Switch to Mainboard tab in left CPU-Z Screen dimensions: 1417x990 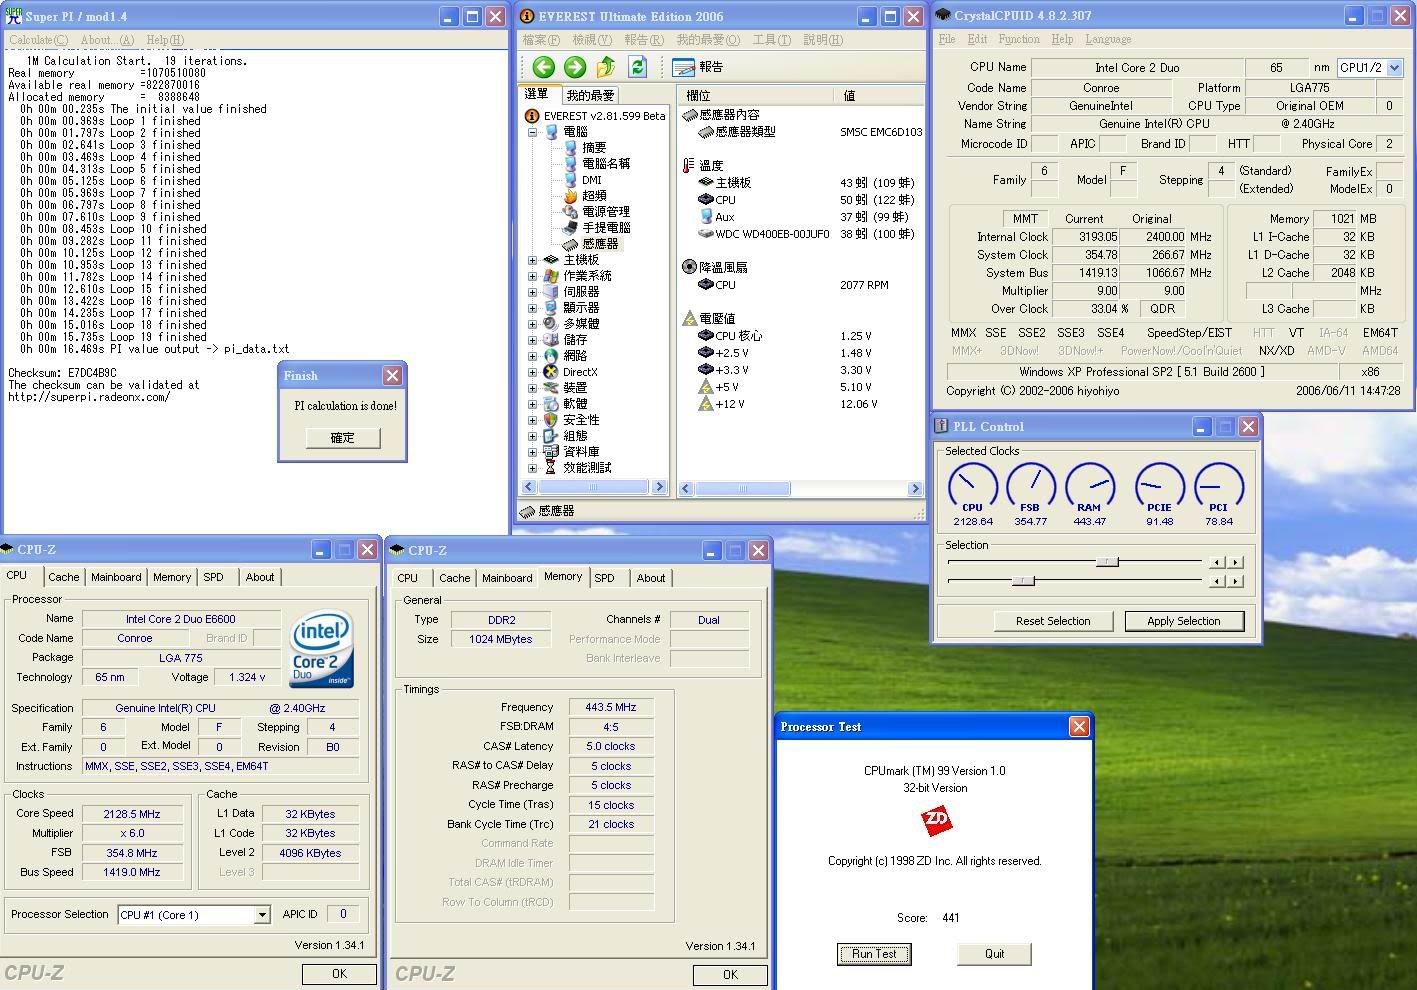[116, 577]
